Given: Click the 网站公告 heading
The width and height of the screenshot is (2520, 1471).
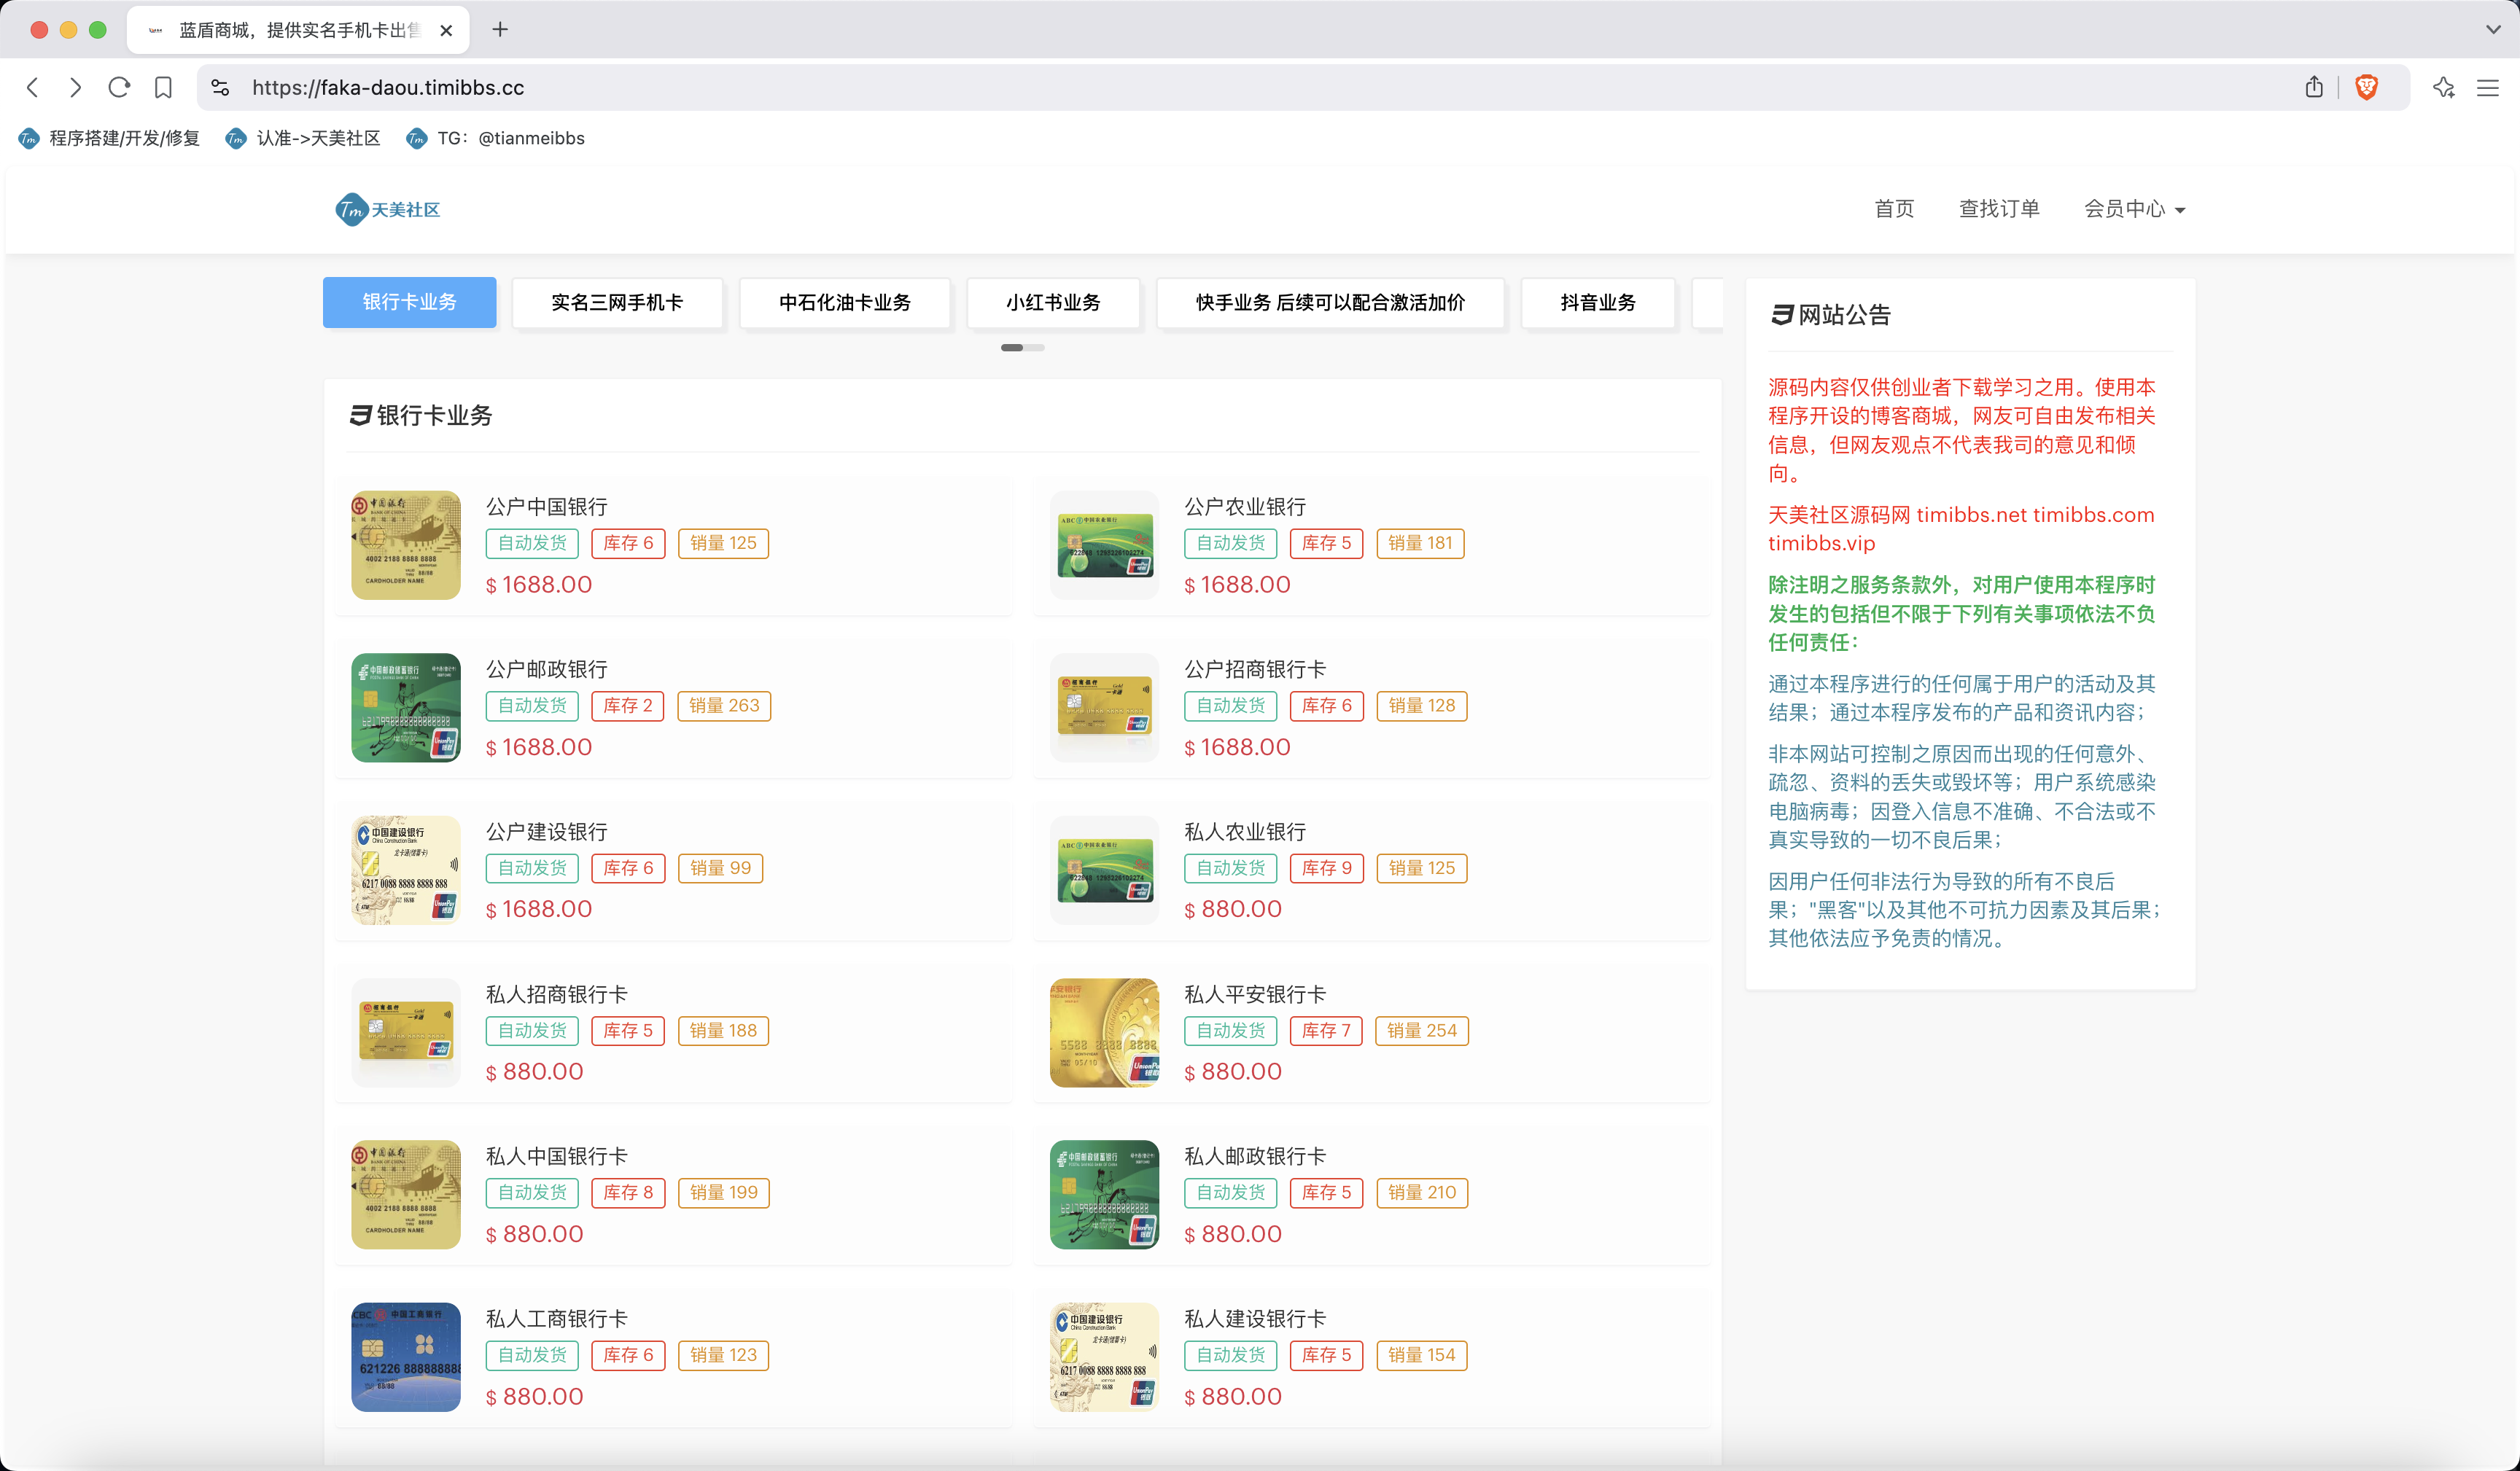Looking at the screenshot, I should click(1830, 315).
